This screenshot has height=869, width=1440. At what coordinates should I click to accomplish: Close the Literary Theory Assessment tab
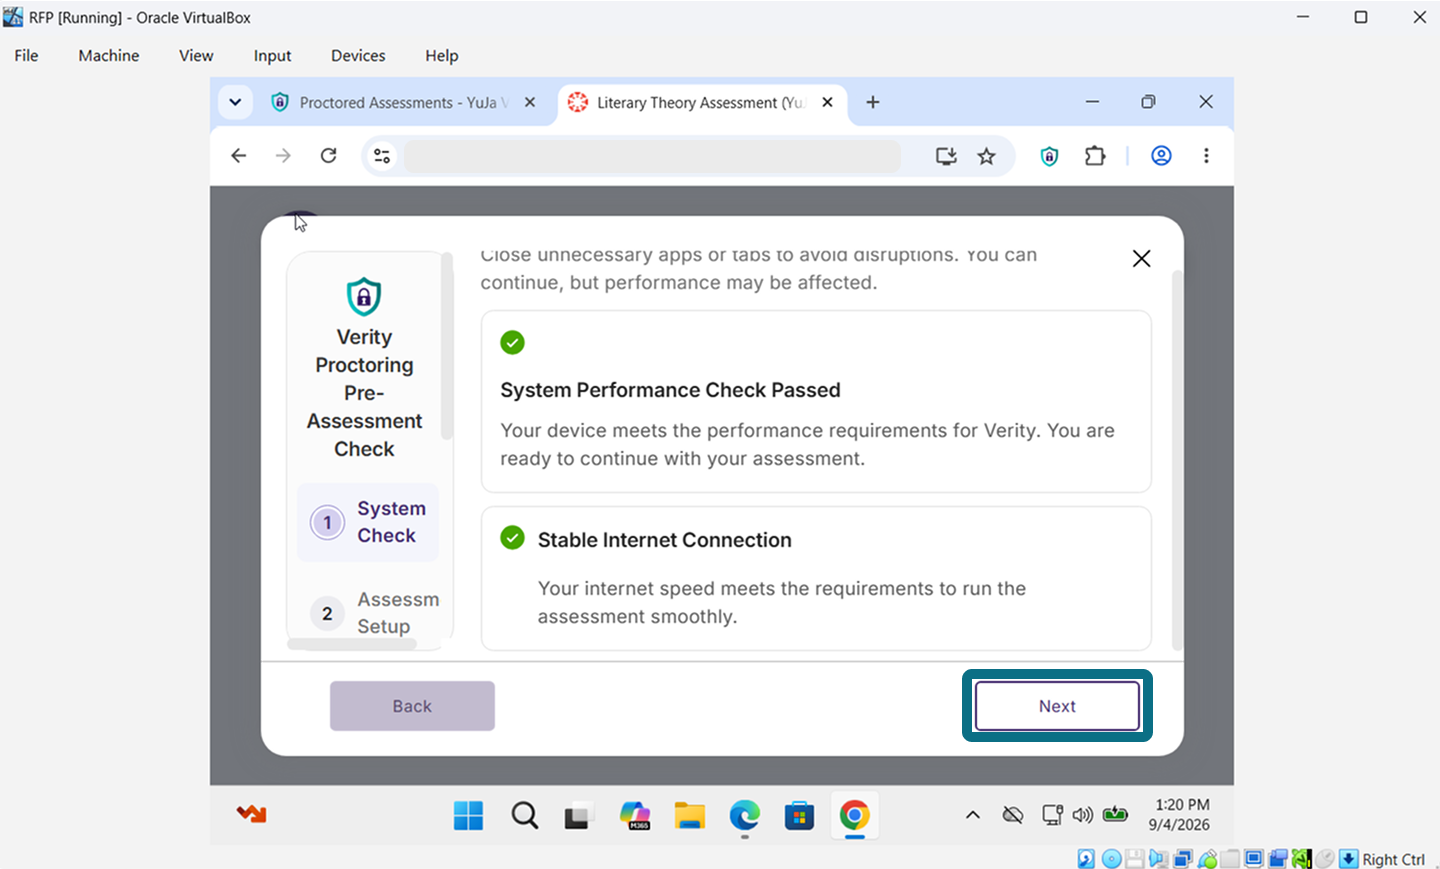[x=827, y=102]
